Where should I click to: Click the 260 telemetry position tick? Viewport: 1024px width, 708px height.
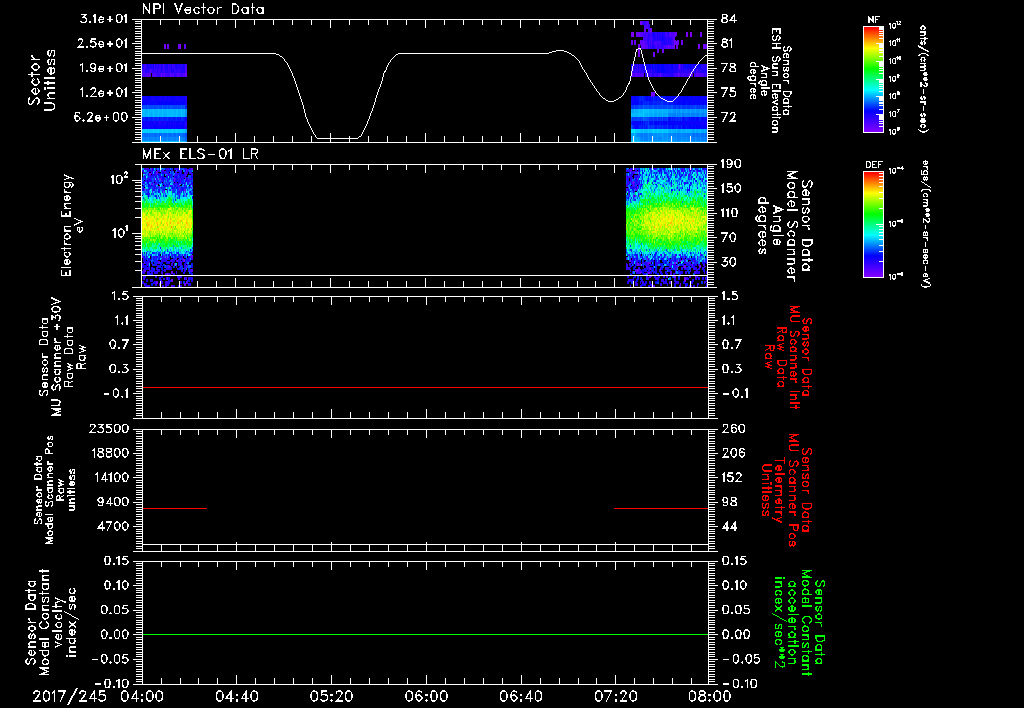coord(733,428)
